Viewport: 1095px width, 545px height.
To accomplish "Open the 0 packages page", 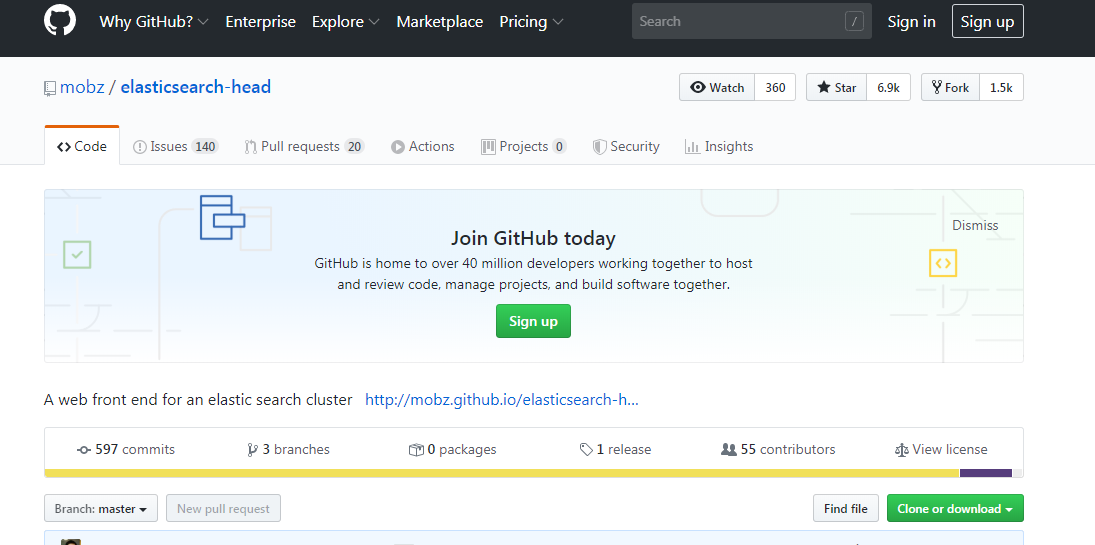I will pyautogui.click(x=453, y=449).
